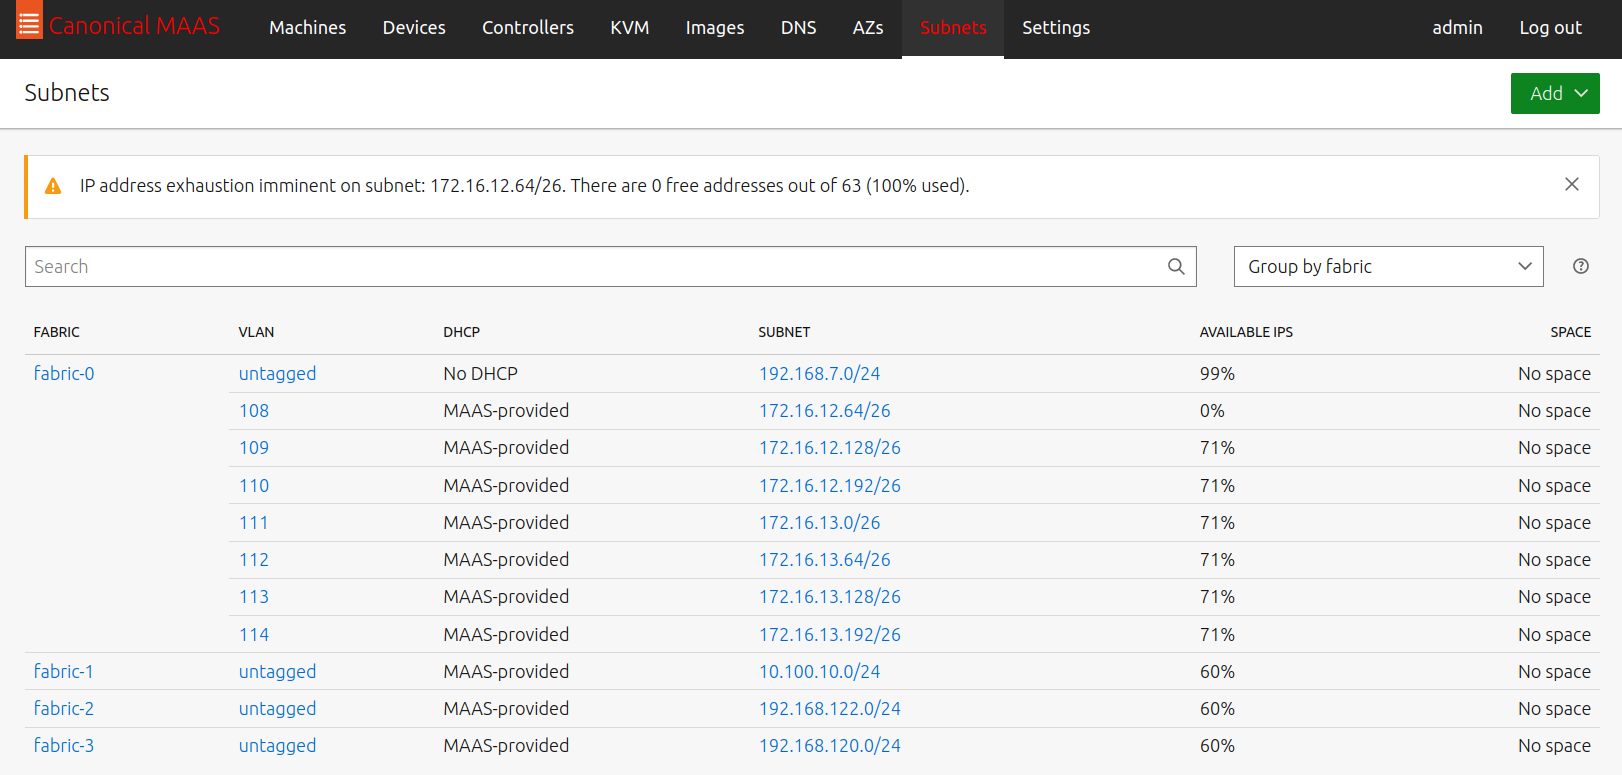Open the admin user link
1622x775 pixels.
click(1456, 28)
